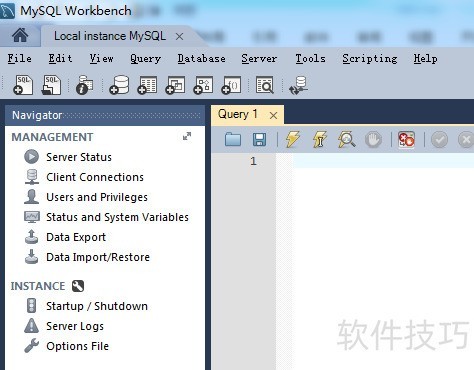
Task: Click the Server Status play icon
Action: (x=31, y=157)
